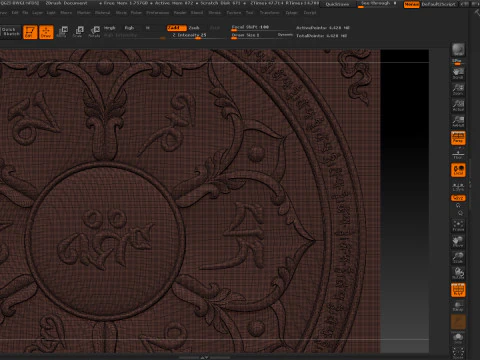
Task: Open the Stroke menu
Action: tap(215, 13)
